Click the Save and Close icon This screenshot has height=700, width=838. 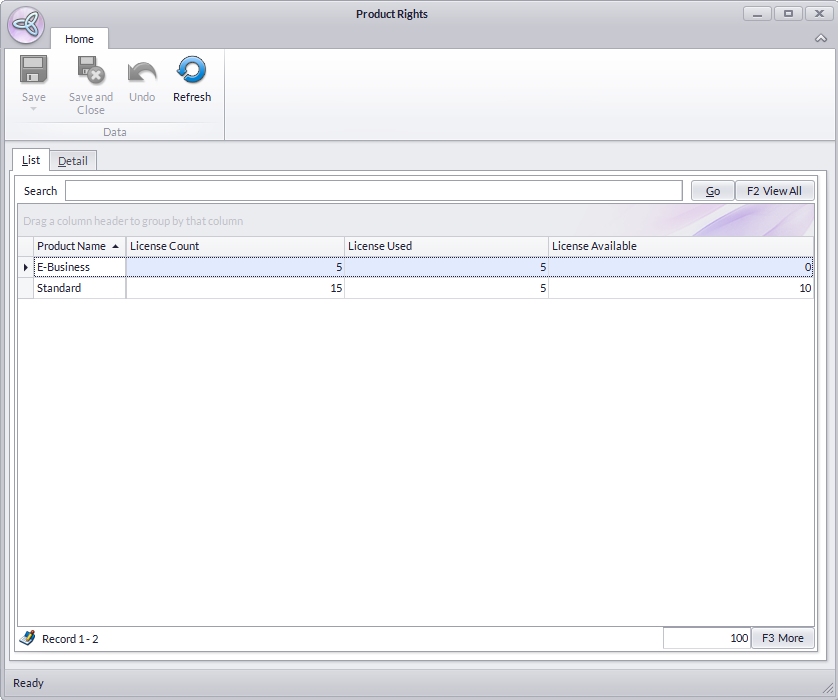(91, 71)
